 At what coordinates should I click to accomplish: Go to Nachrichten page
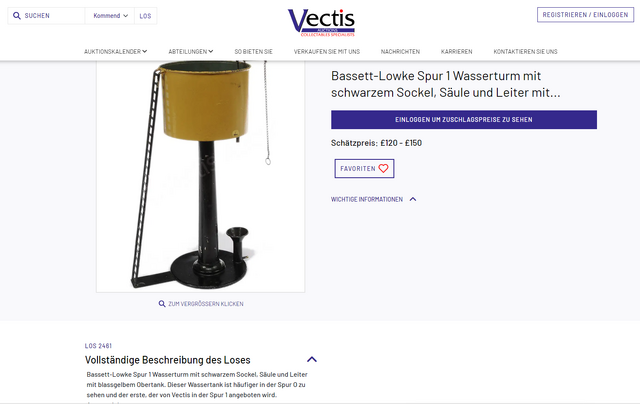click(x=400, y=51)
